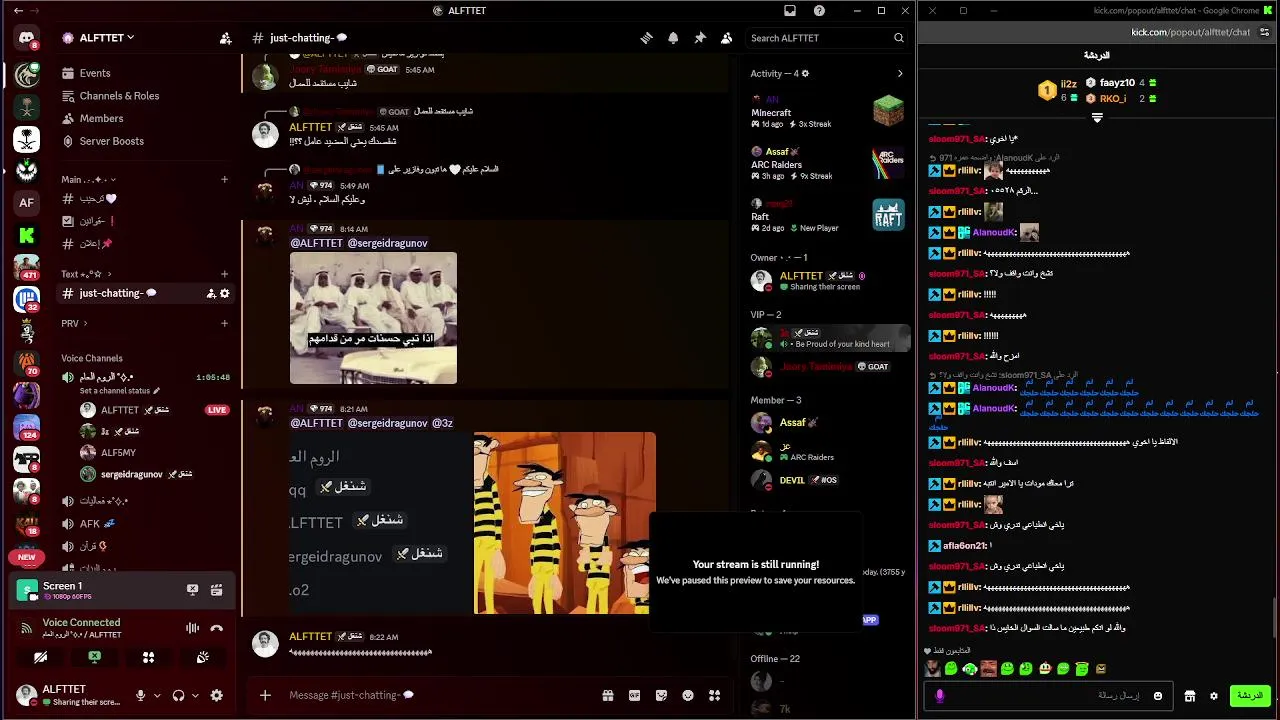The image size is (1280, 720).
Task: Open activities launcher in voice panel
Action: tap(148, 657)
